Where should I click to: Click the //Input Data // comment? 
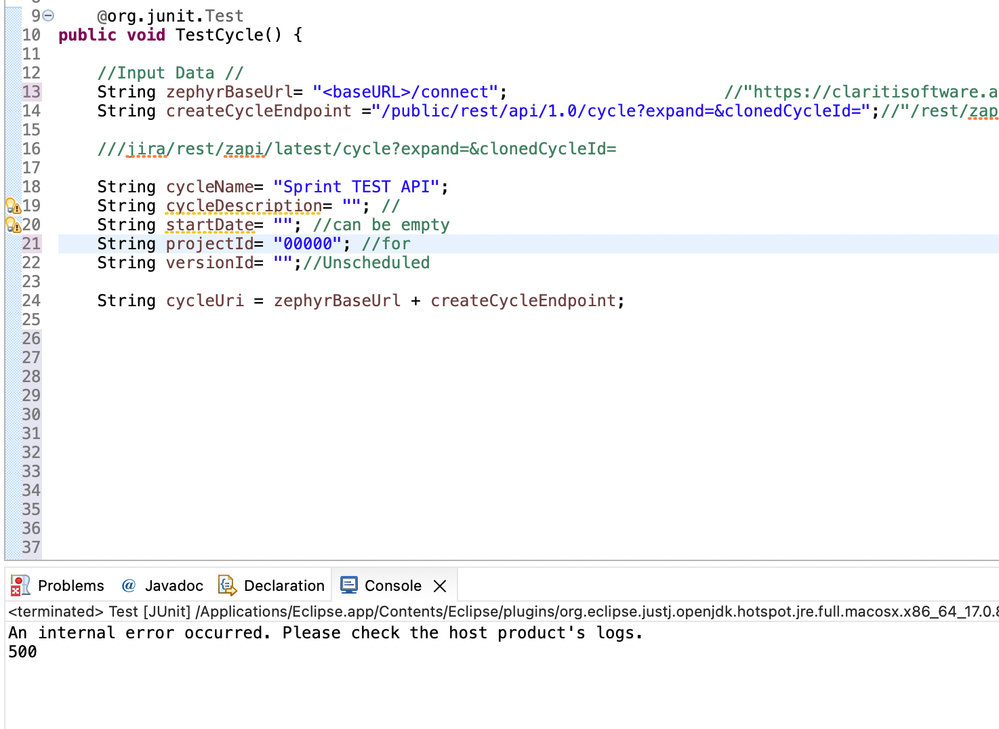point(170,73)
